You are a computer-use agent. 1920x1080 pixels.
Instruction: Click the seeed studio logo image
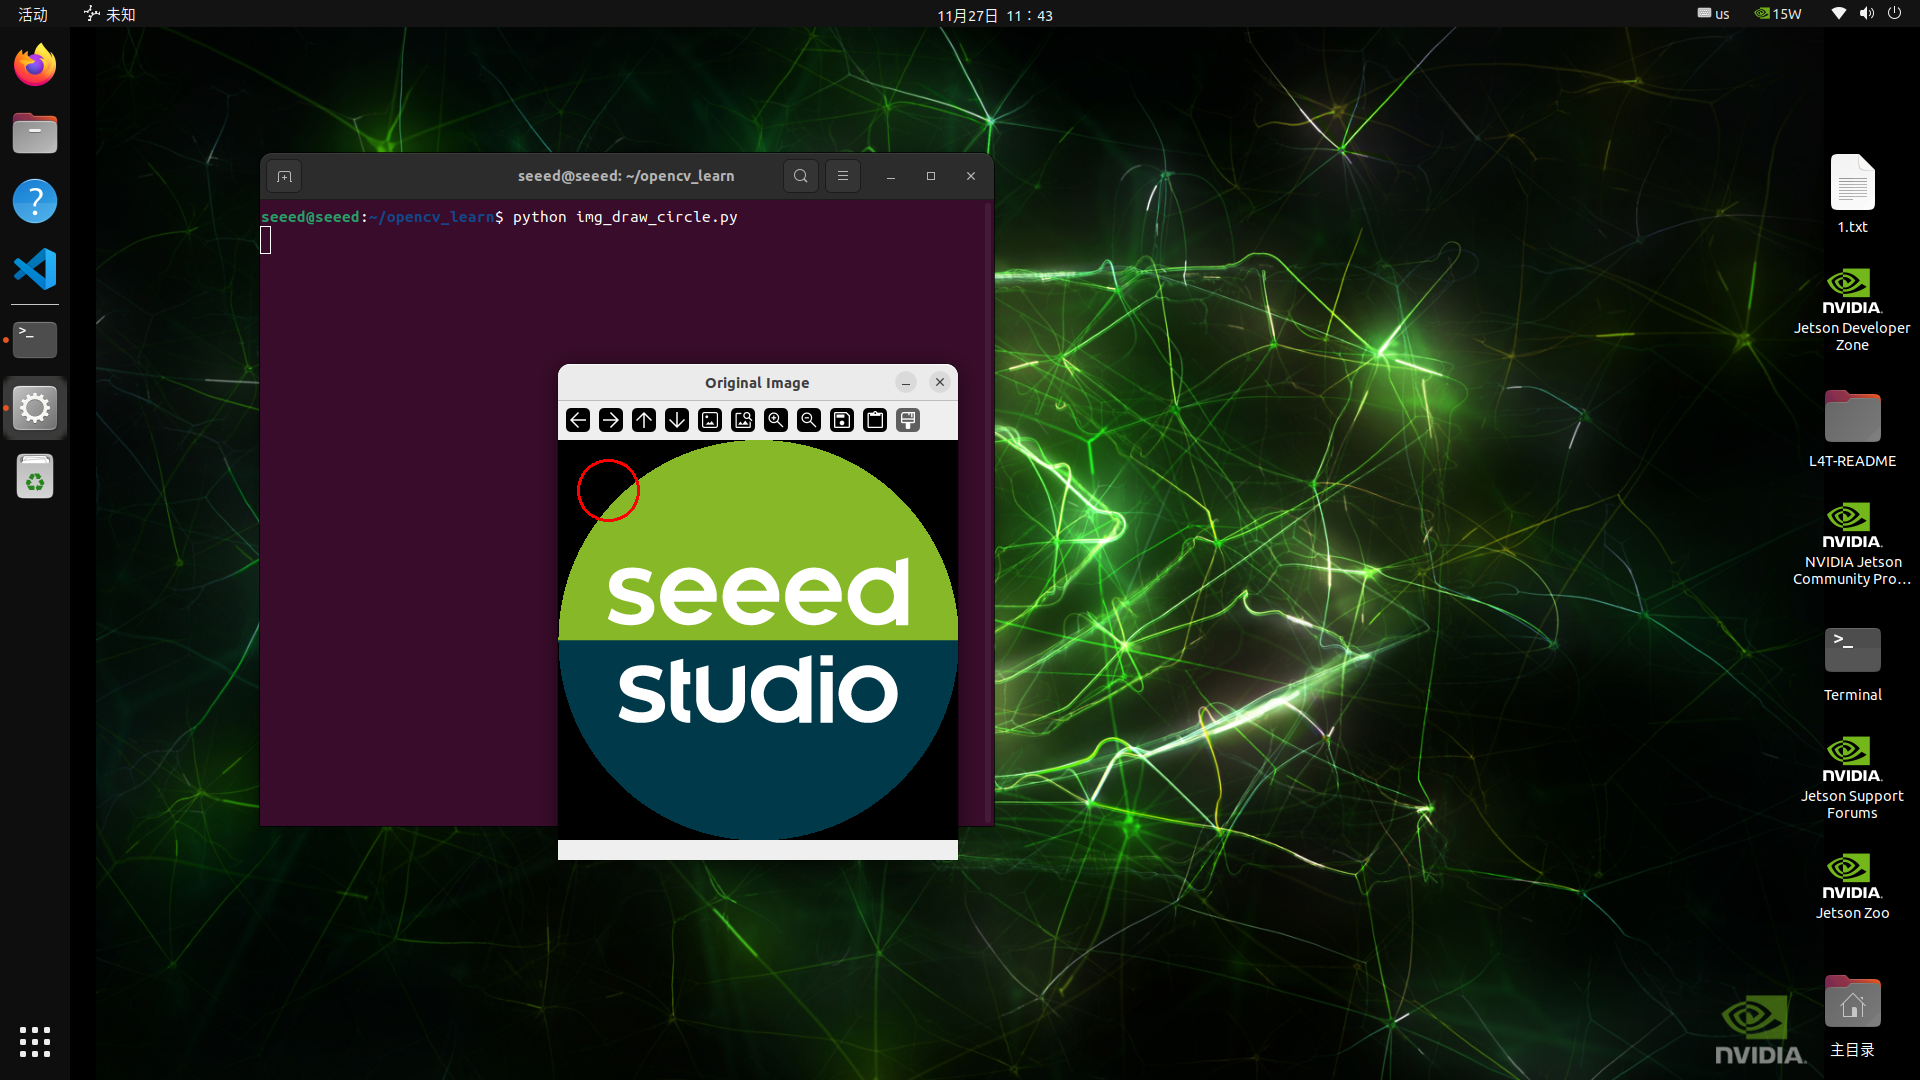pyautogui.click(x=758, y=640)
